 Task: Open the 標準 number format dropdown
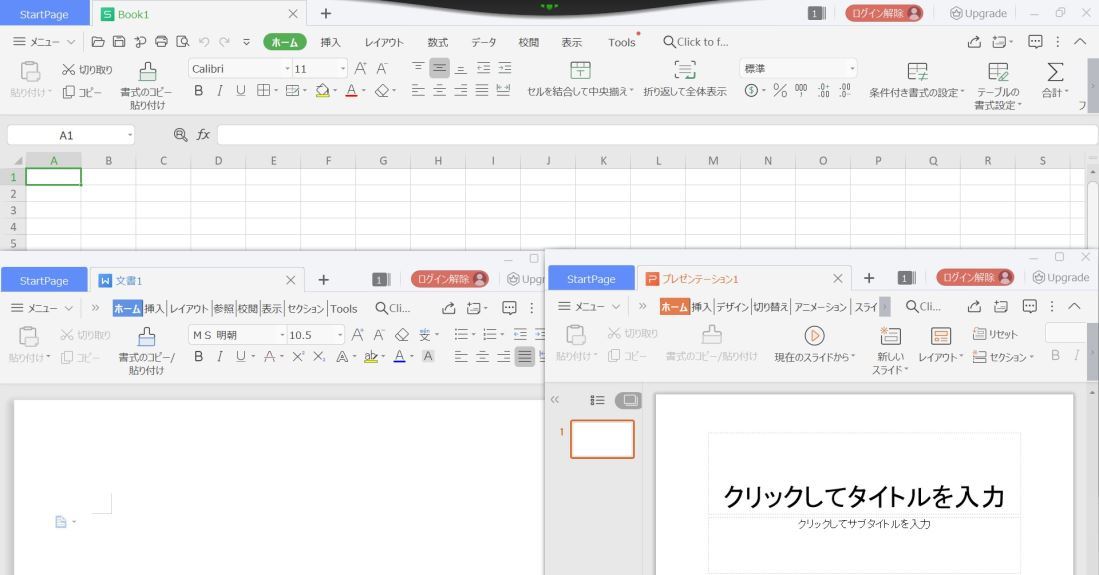pyautogui.click(x=852, y=69)
